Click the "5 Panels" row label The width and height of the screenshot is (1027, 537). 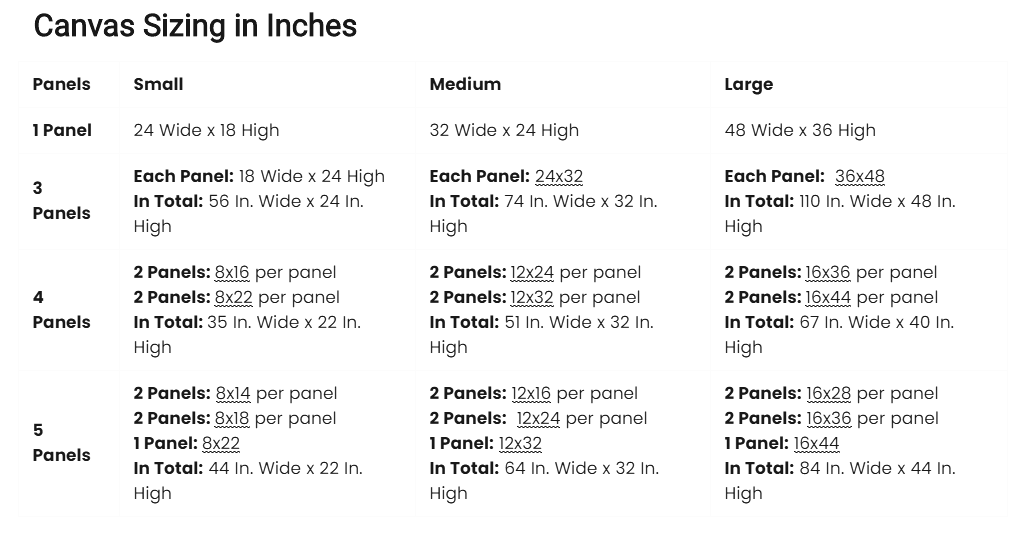point(61,442)
